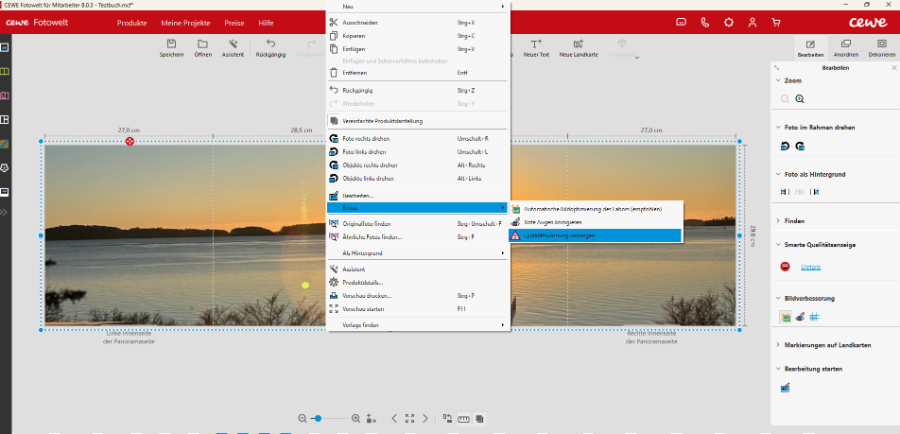Viewport: 900px width, 434px height.
Task: Switch to the Anordnen tab
Action: (845, 48)
